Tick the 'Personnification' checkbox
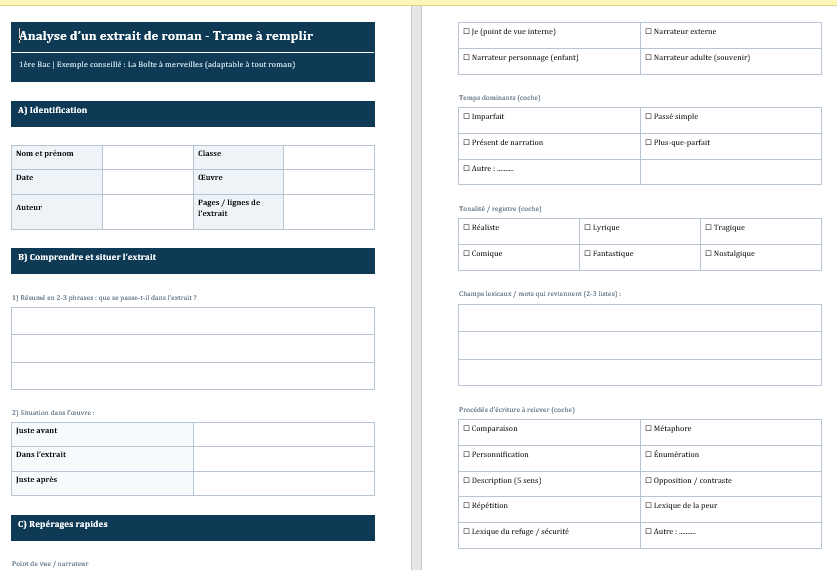The image size is (837, 570). tap(467, 455)
